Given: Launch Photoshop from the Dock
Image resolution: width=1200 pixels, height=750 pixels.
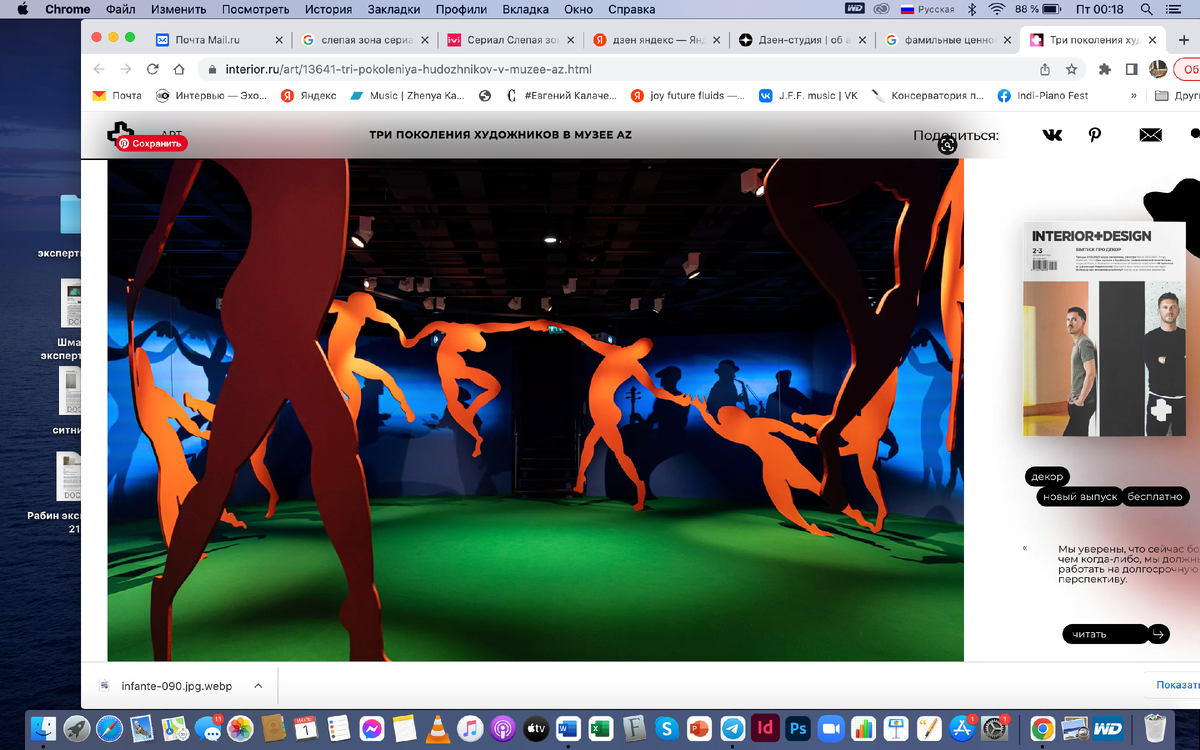Looking at the screenshot, I should (798, 727).
